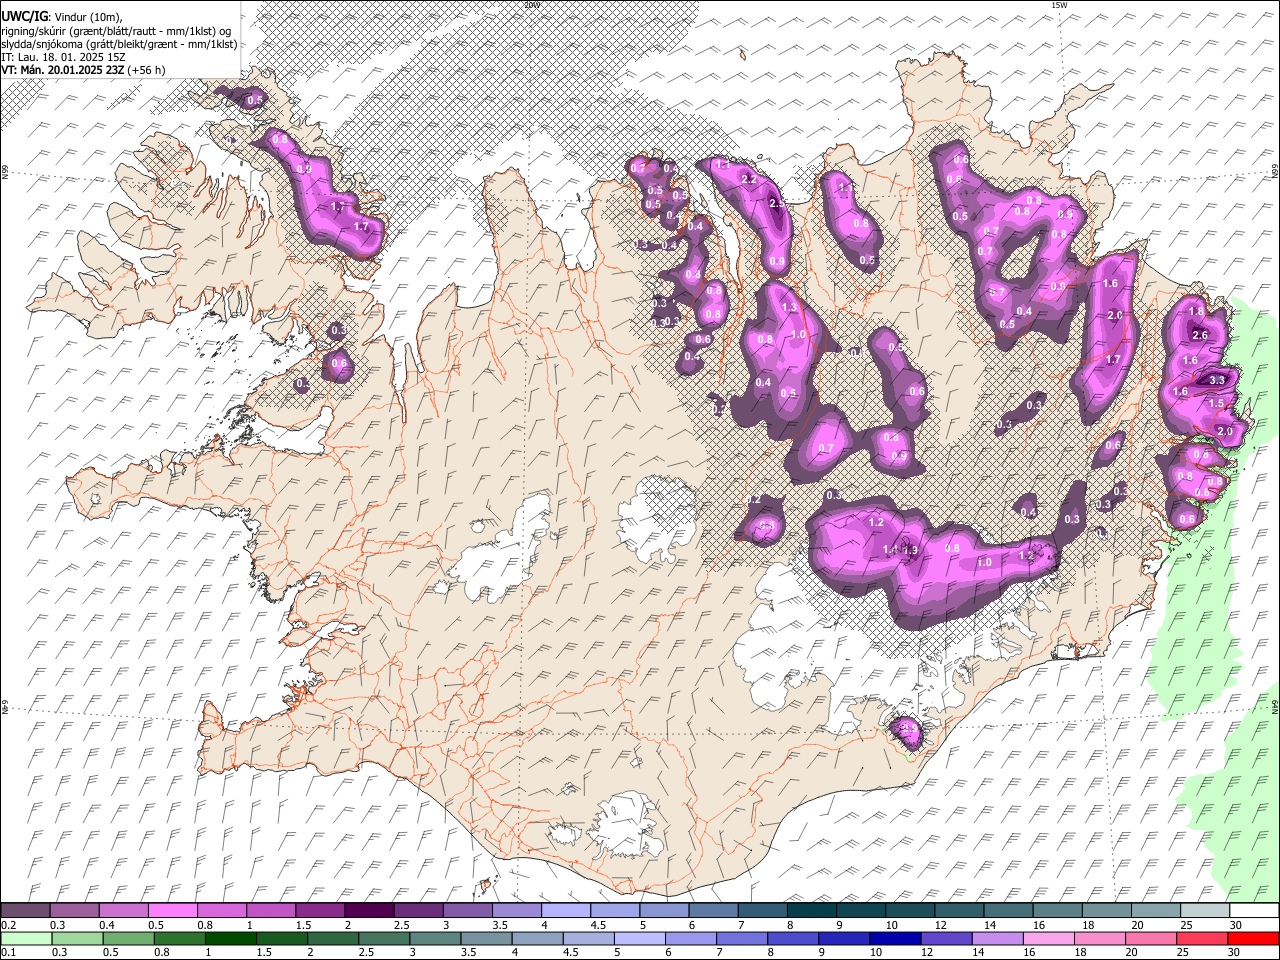
Task: Click the 'VT: Mán. 20.01.2025 23Z (+56 h)' line
Action: coord(84,70)
